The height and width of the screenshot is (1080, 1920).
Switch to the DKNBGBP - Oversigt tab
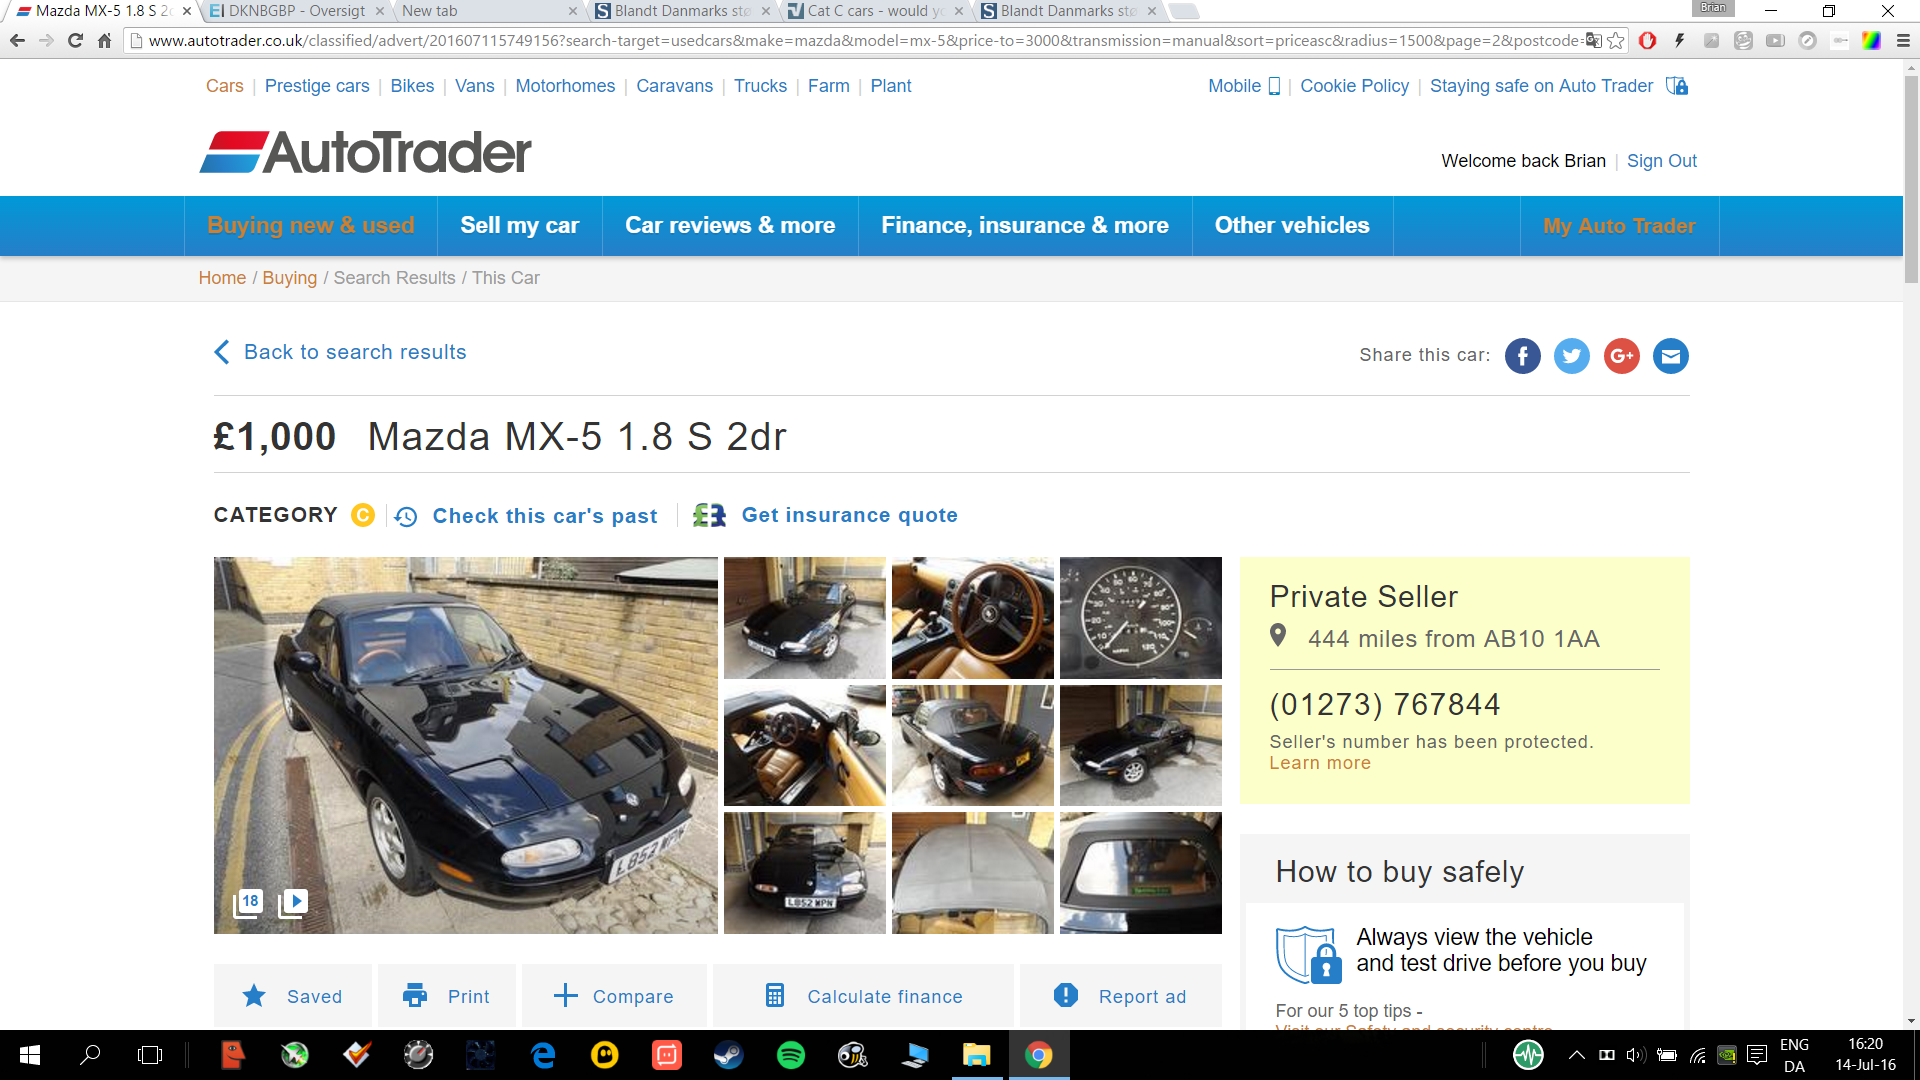click(x=295, y=11)
